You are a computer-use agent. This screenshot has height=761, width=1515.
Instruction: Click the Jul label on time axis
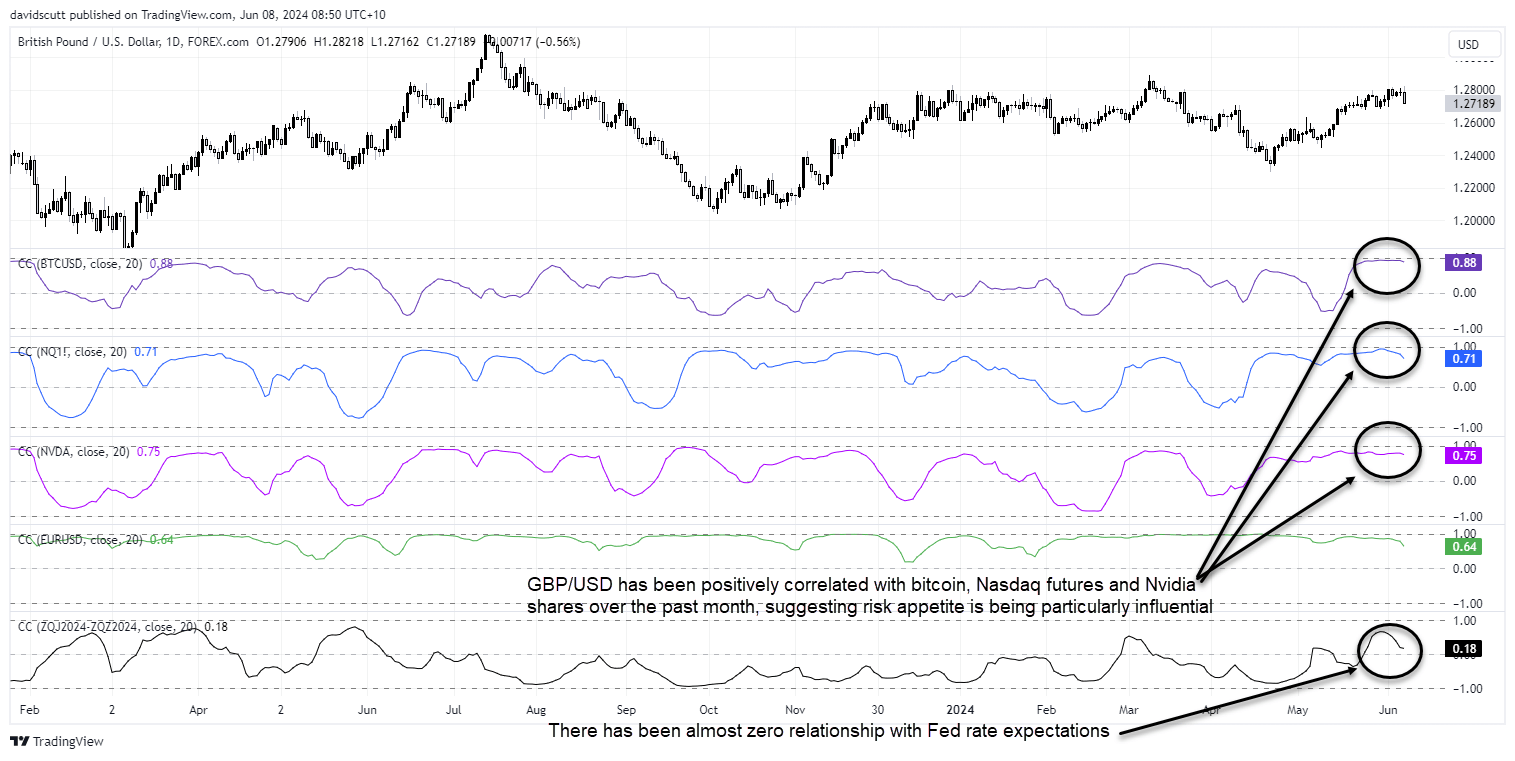[453, 710]
